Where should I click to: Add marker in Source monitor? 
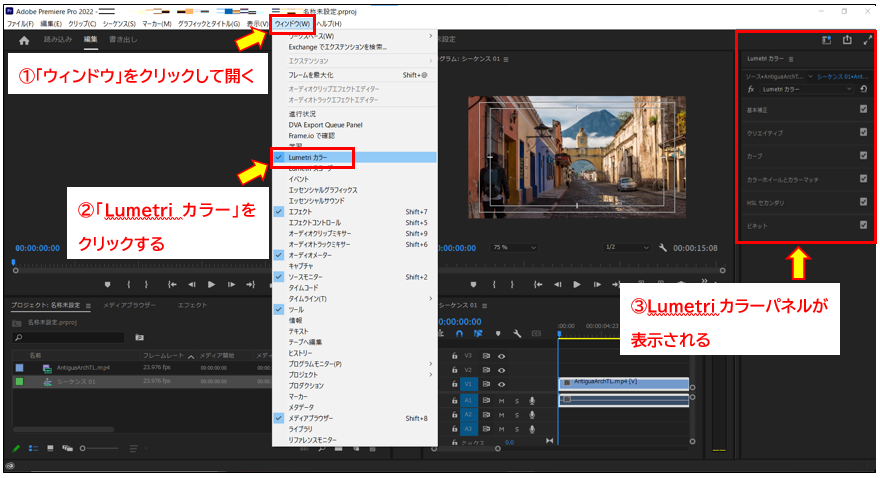tap(108, 284)
